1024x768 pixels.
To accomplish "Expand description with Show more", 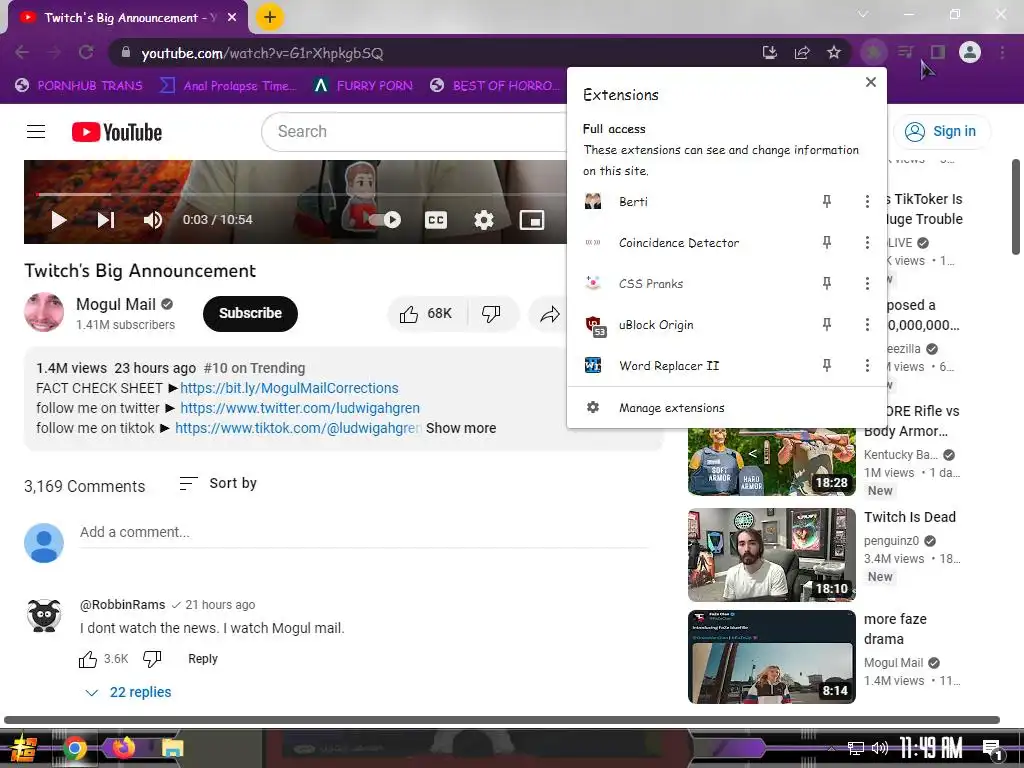I will coord(461,428).
